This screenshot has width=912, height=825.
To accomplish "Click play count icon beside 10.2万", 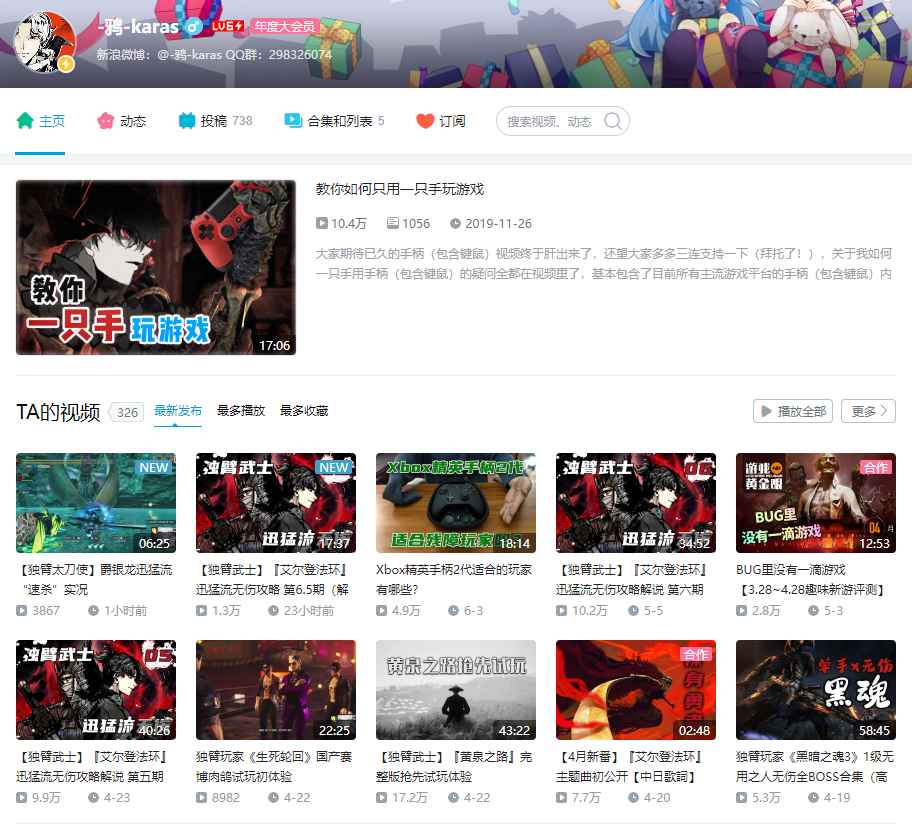I will [x=561, y=611].
